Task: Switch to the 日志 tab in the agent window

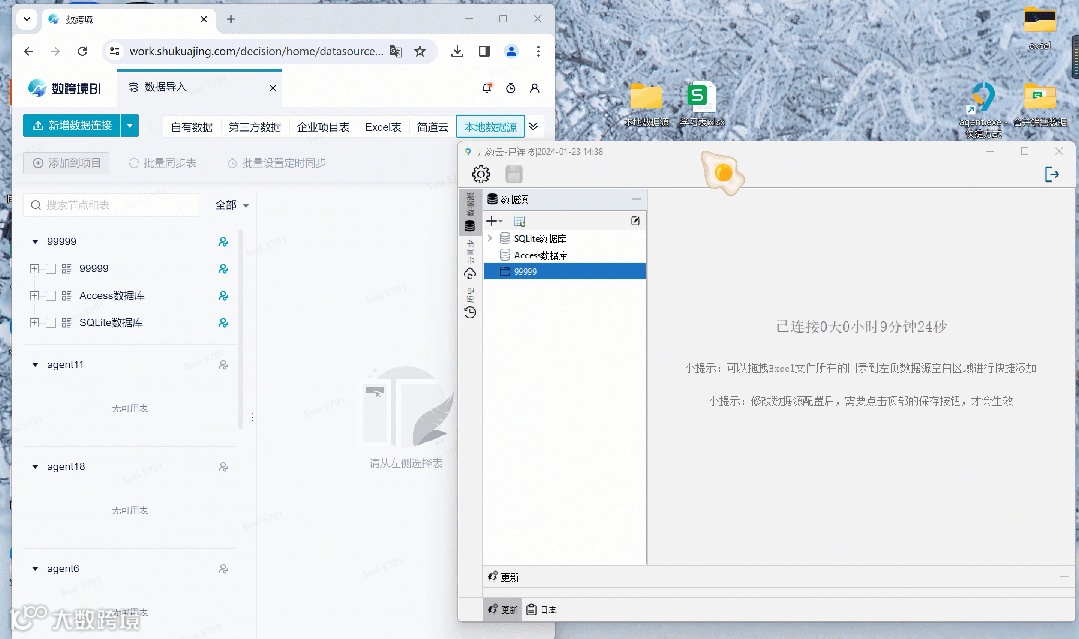Action: [x=541, y=609]
